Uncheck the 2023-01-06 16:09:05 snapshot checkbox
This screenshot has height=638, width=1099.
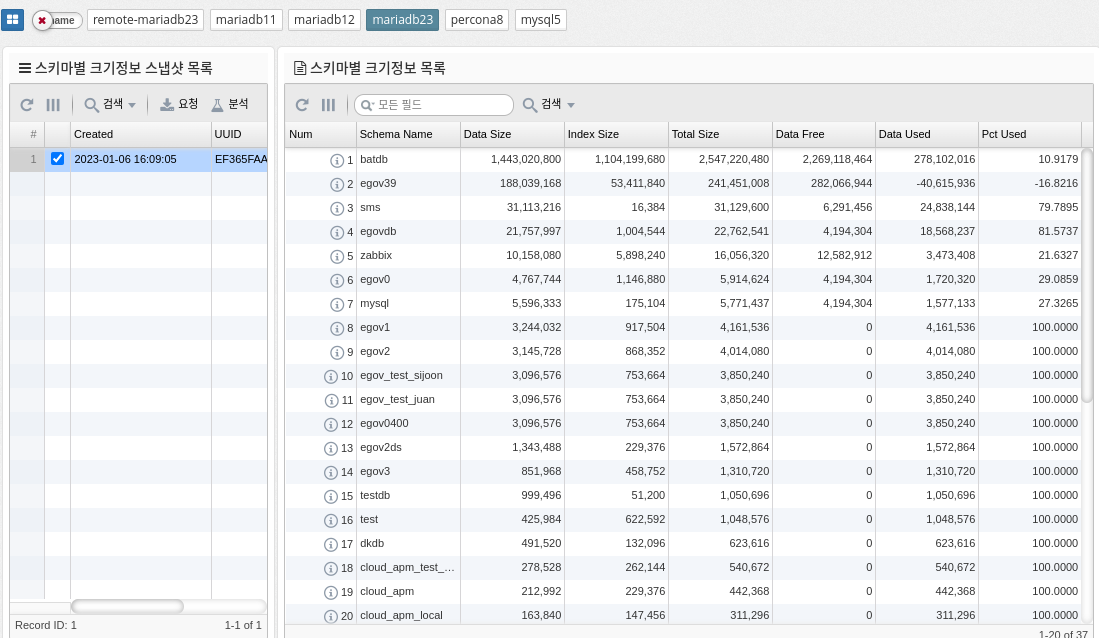pos(57,159)
